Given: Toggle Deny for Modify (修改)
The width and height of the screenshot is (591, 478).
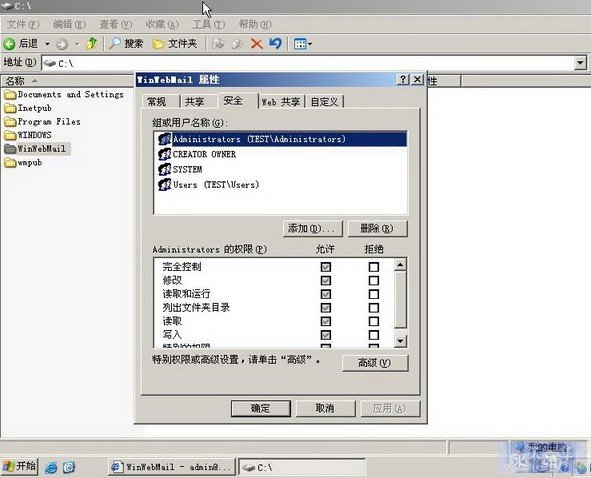Looking at the screenshot, I should coord(374,281).
